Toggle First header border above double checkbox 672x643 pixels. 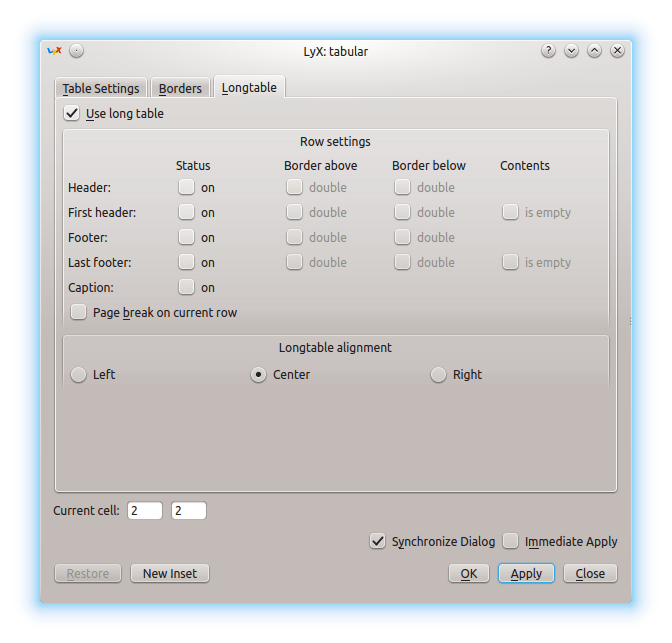pyautogui.click(x=294, y=212)
